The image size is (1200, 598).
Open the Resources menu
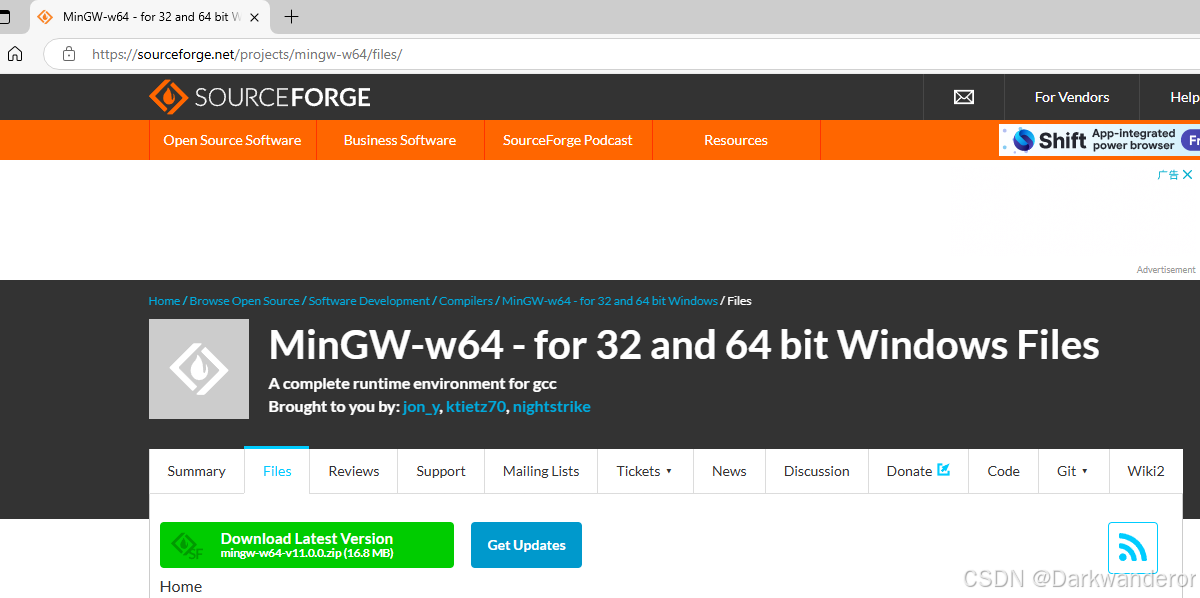736,140
